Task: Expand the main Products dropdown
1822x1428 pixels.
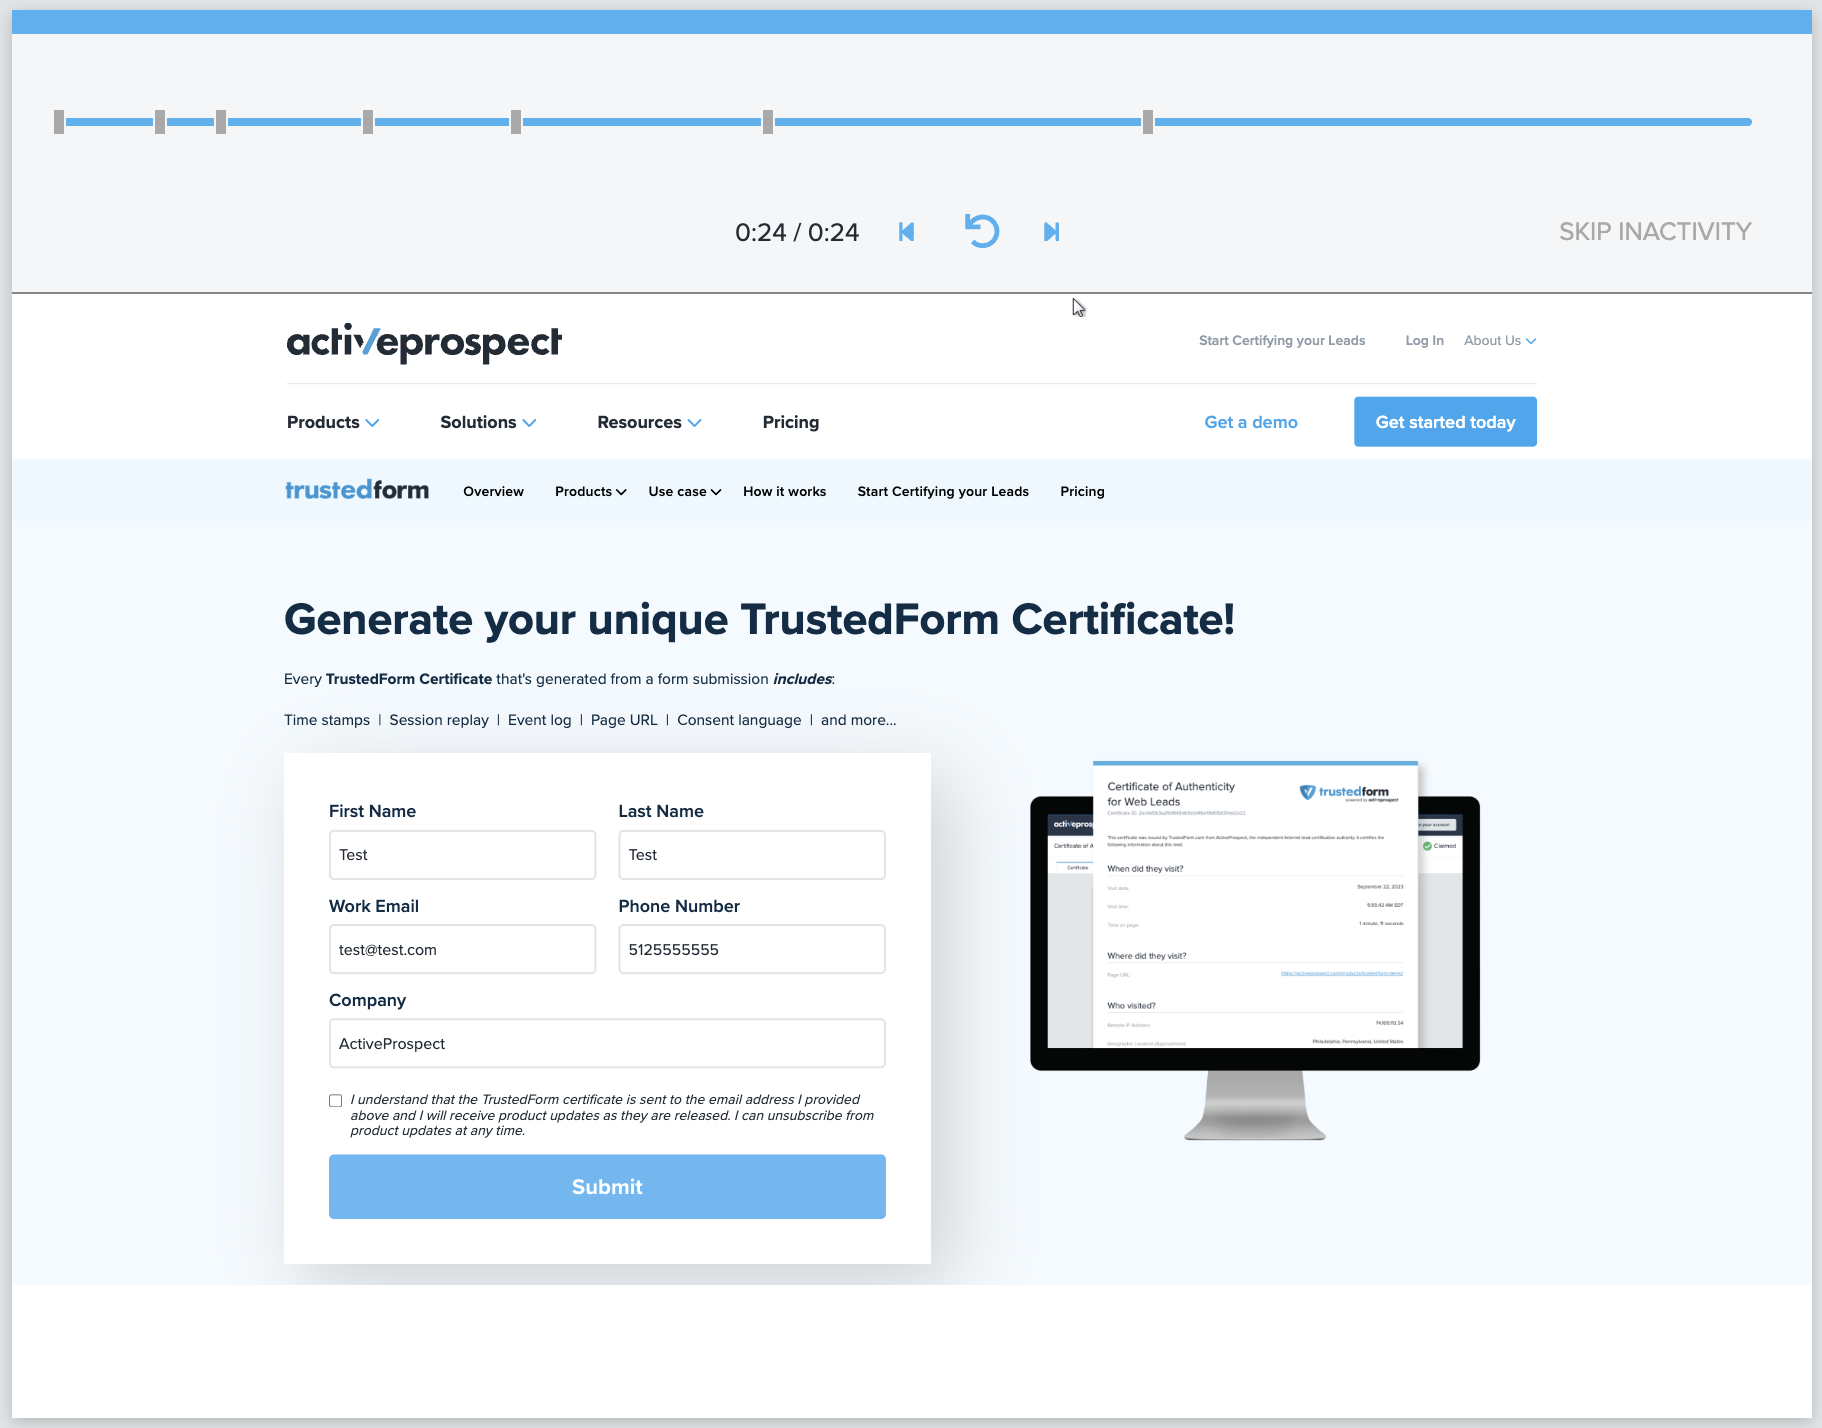Action: pyautogui.click(x=332, y=422)
